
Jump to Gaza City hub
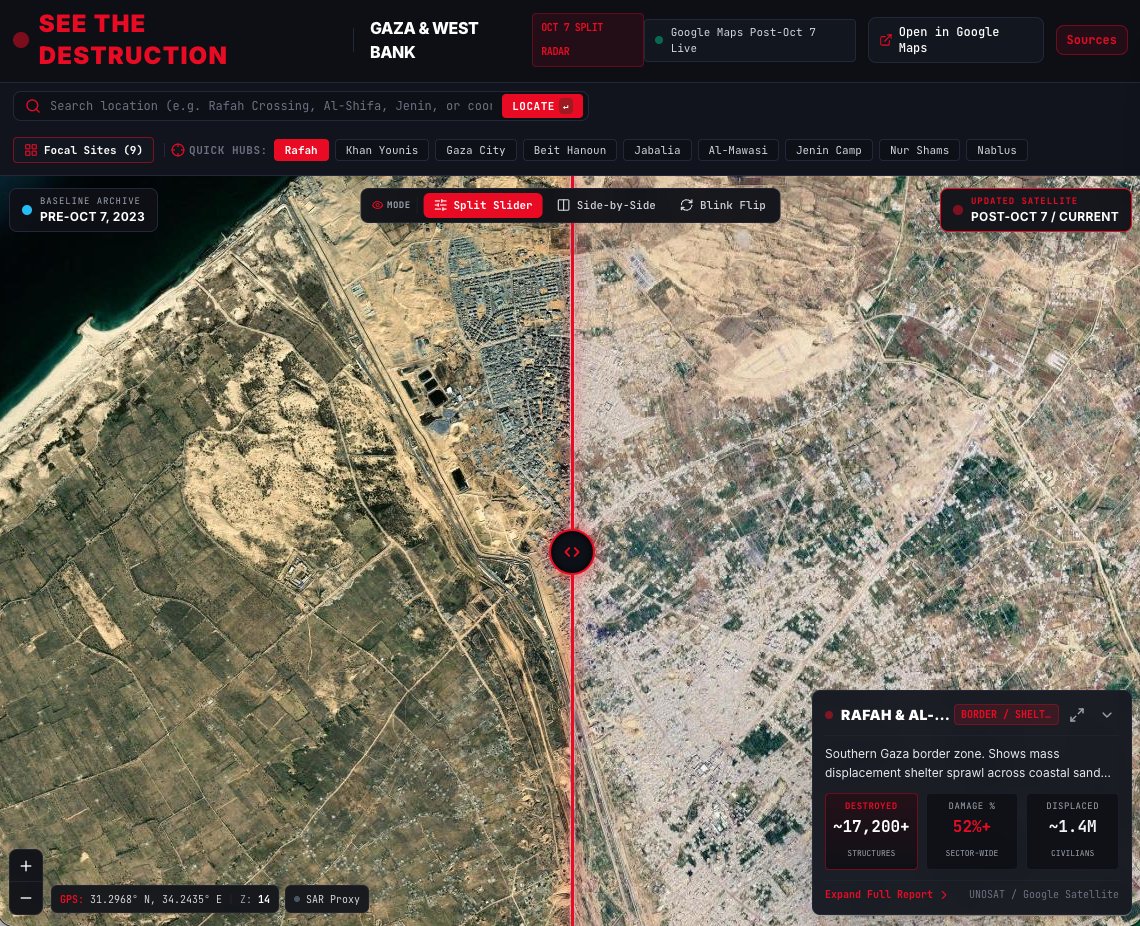475,150
